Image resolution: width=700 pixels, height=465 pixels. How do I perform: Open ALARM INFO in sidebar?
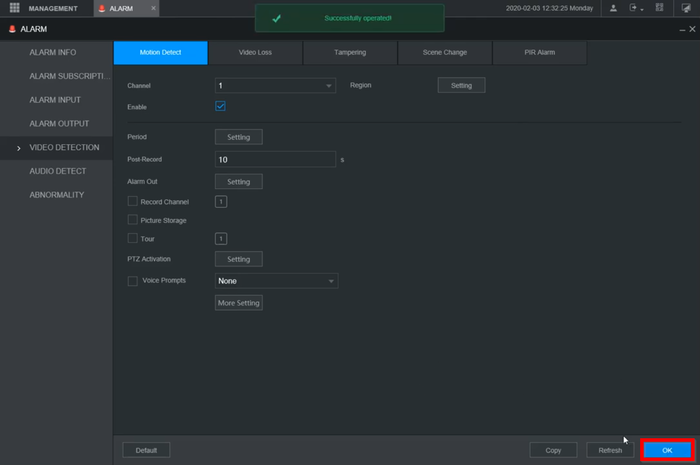pos(53,52)
